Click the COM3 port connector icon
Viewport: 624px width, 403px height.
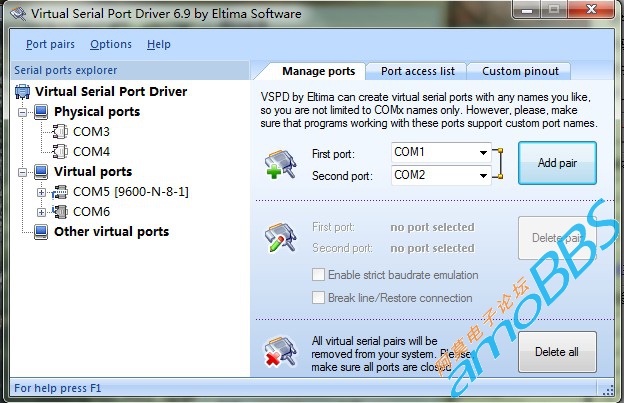tap(60, 132)
